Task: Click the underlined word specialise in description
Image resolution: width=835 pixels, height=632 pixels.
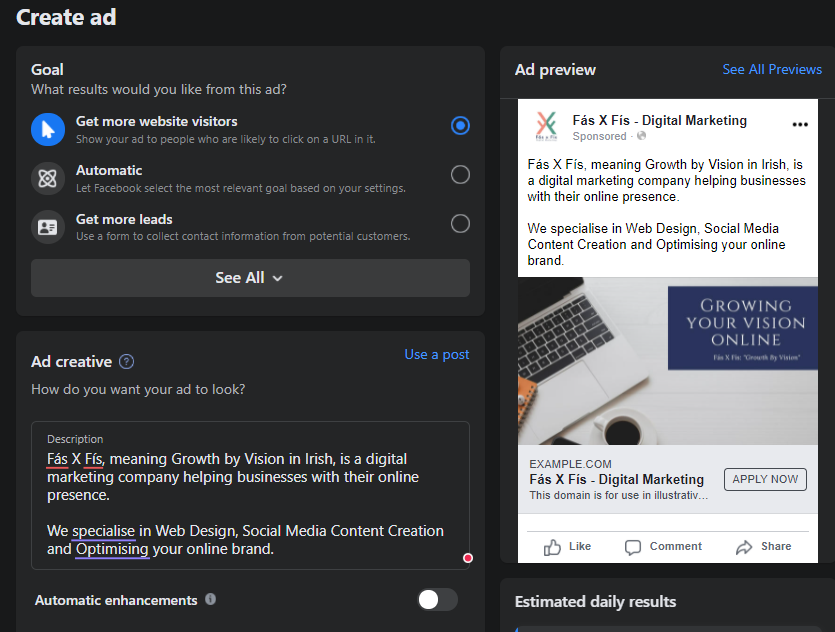Action: tap(104, 531)
